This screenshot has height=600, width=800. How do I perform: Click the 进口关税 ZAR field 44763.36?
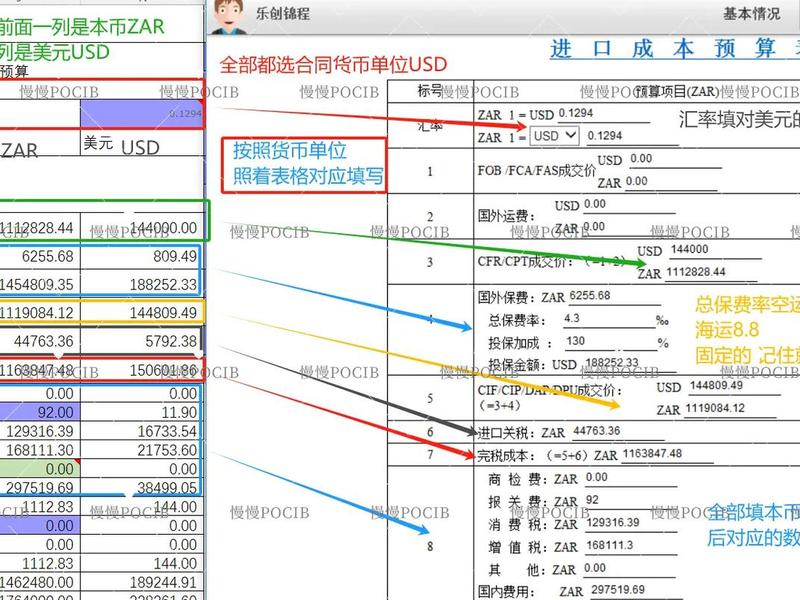click(x=618, y=432)
